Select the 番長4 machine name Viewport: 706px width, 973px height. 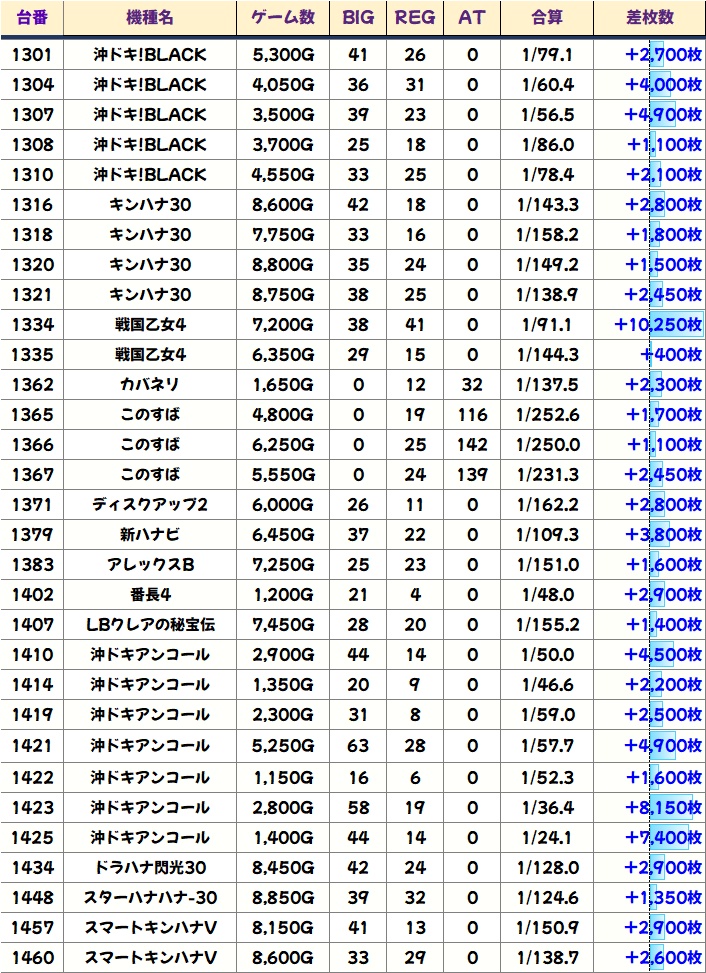(150, 594)
